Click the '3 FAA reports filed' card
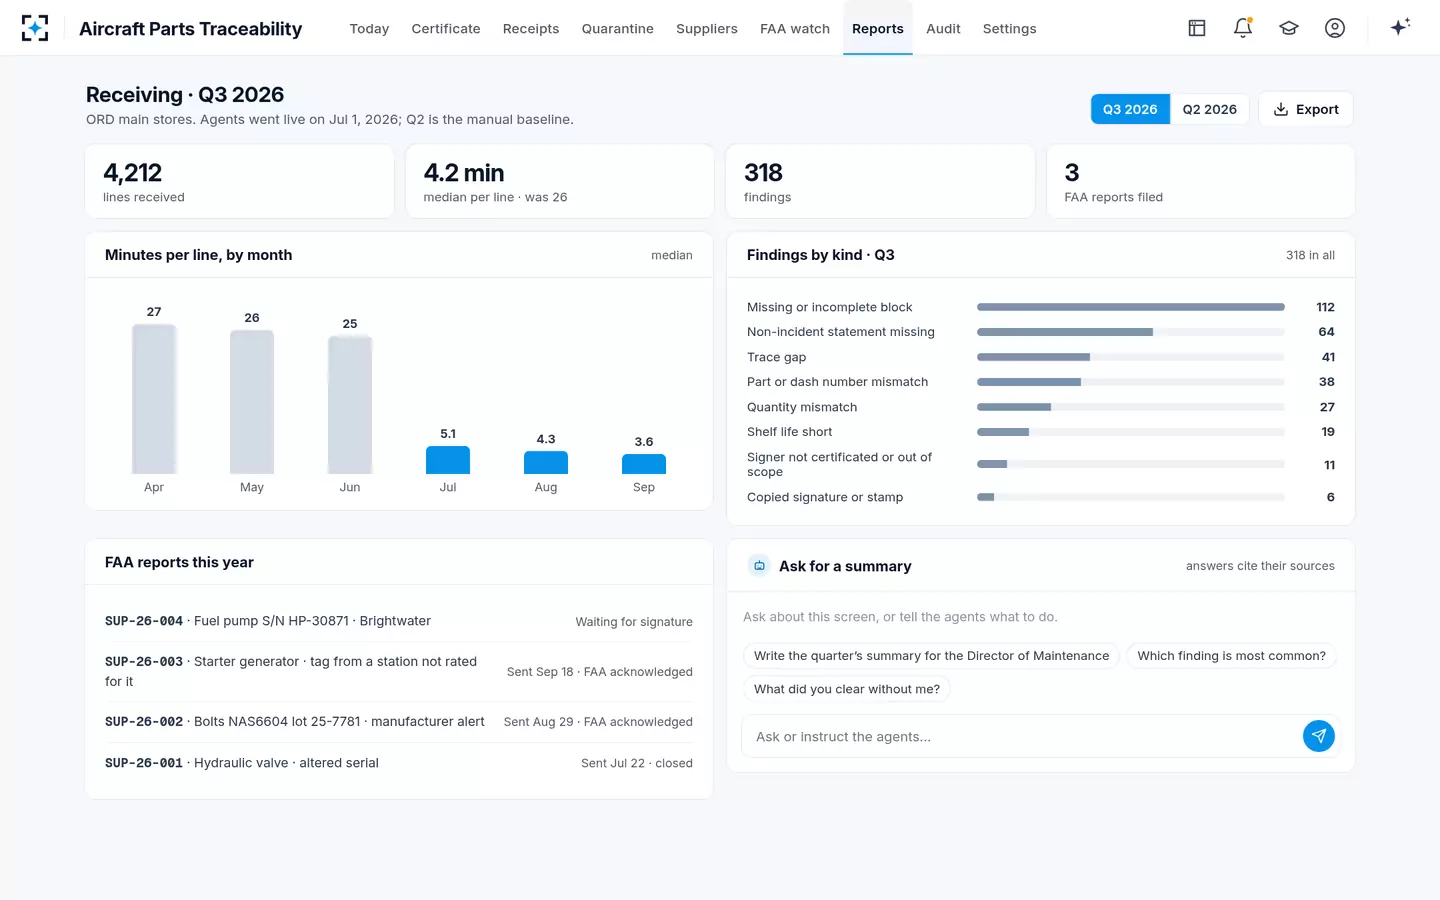1440x900 pixels. [x=1201, y=181]
